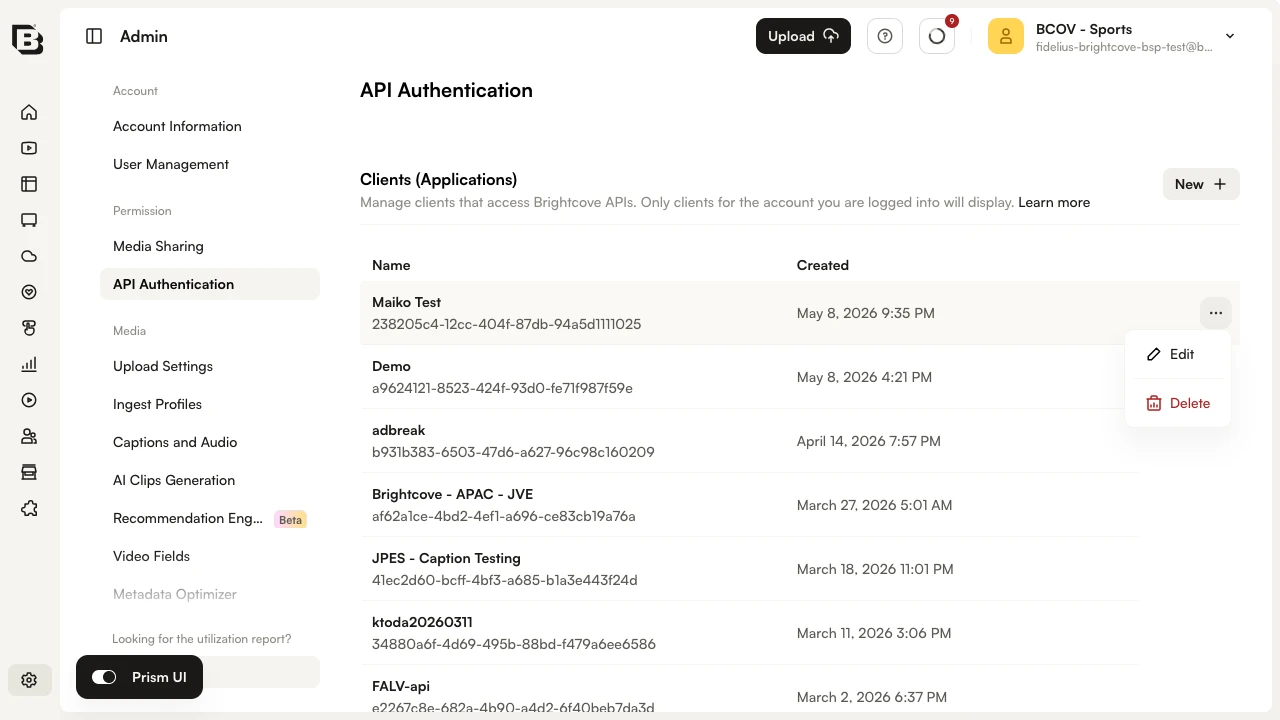This screenshot has height=720, width=1280.
Task: Open the users icon in the left rail
Action: point(29,436)
